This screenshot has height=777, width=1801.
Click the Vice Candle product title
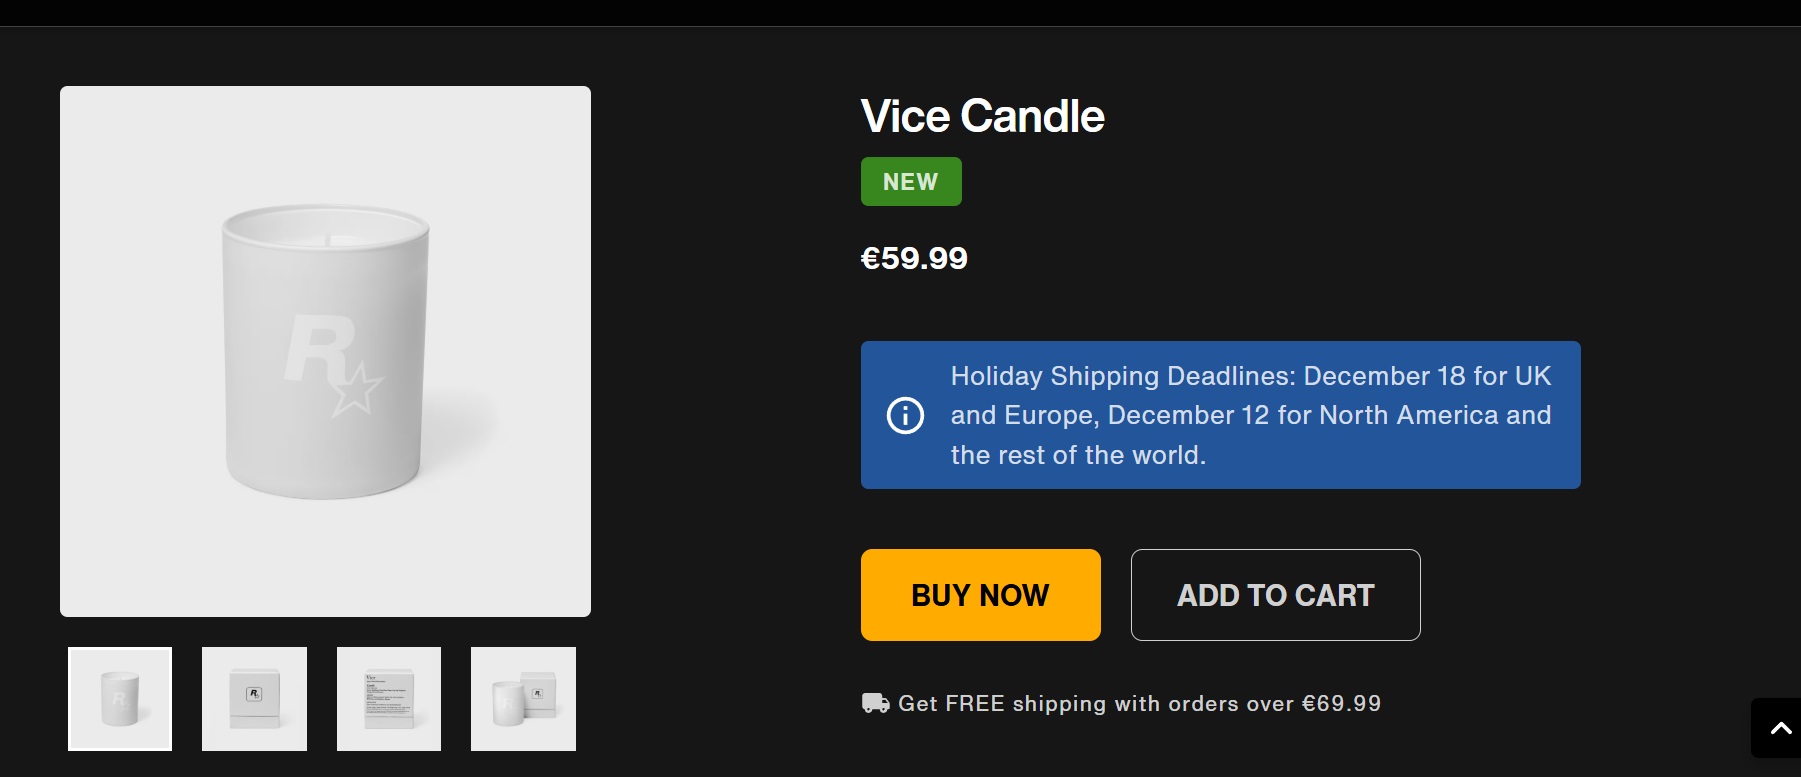tap(982, 117)
